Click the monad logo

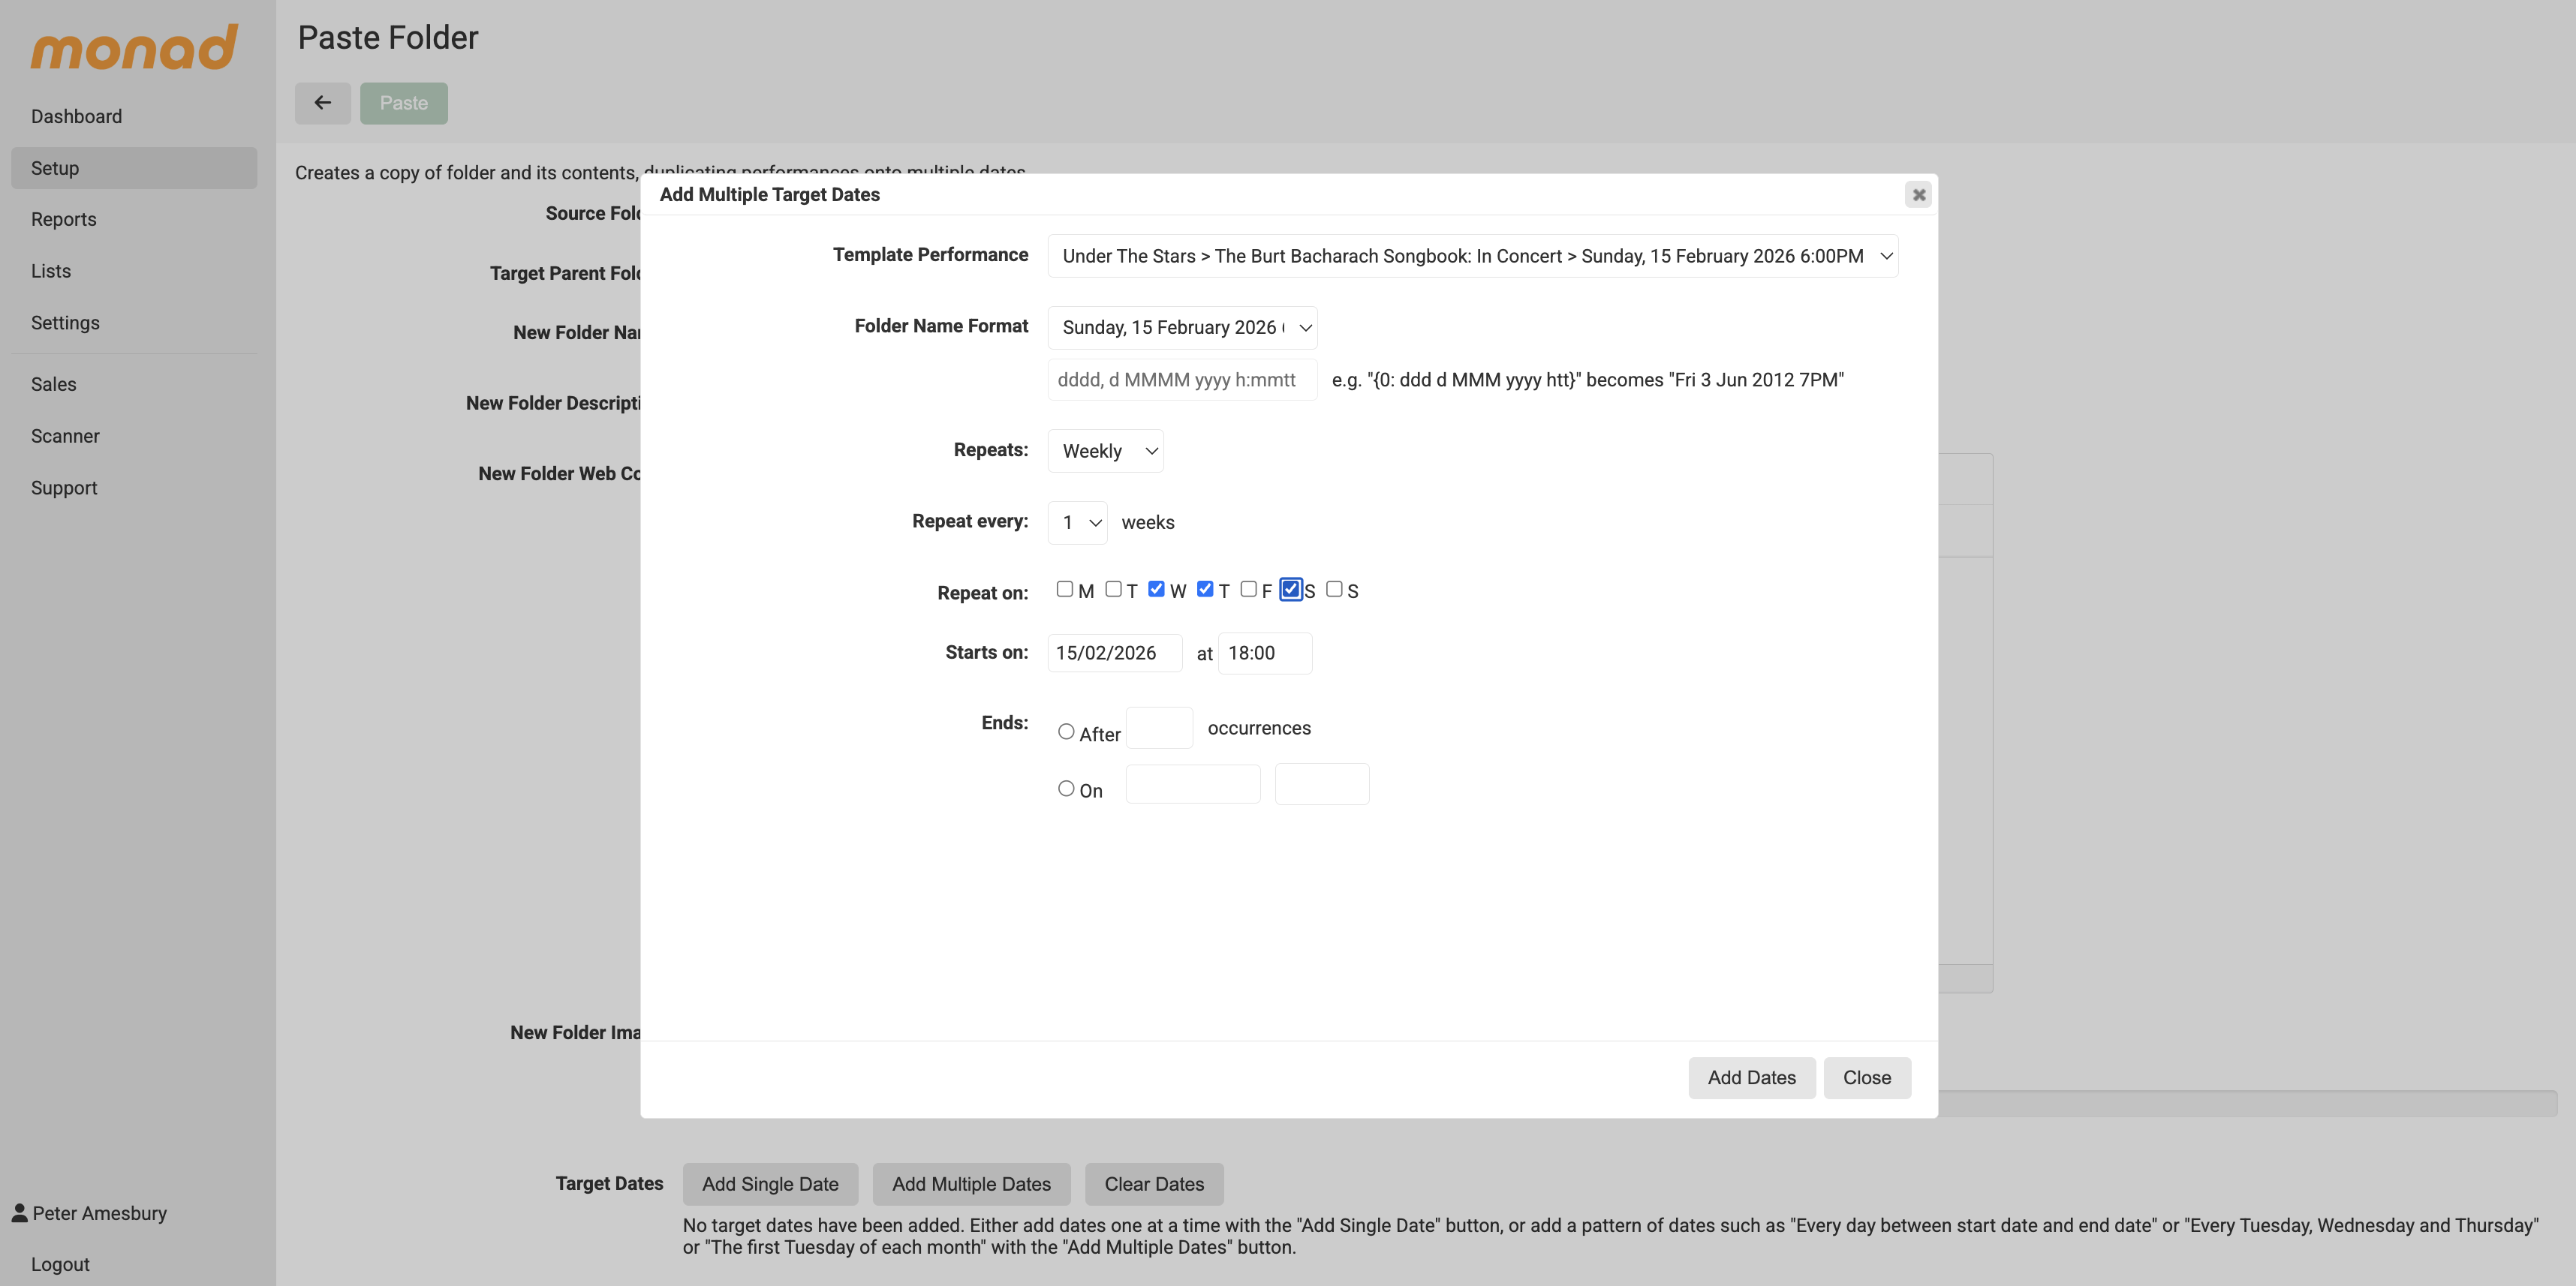[x=134, y=48]
